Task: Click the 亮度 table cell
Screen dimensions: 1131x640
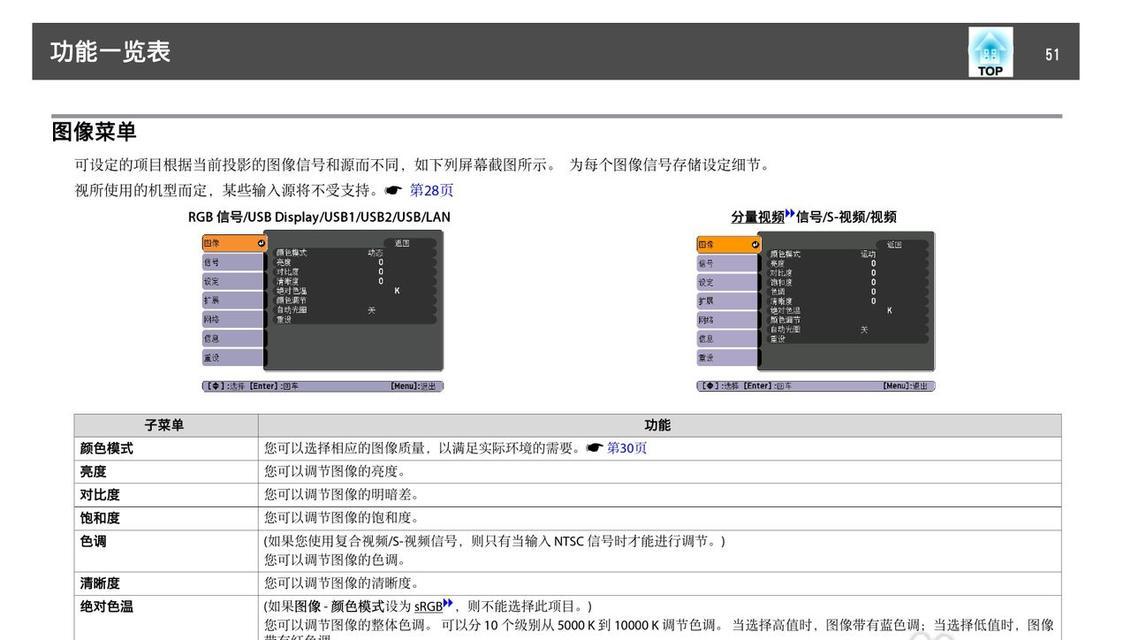Action: coord(166,471)
